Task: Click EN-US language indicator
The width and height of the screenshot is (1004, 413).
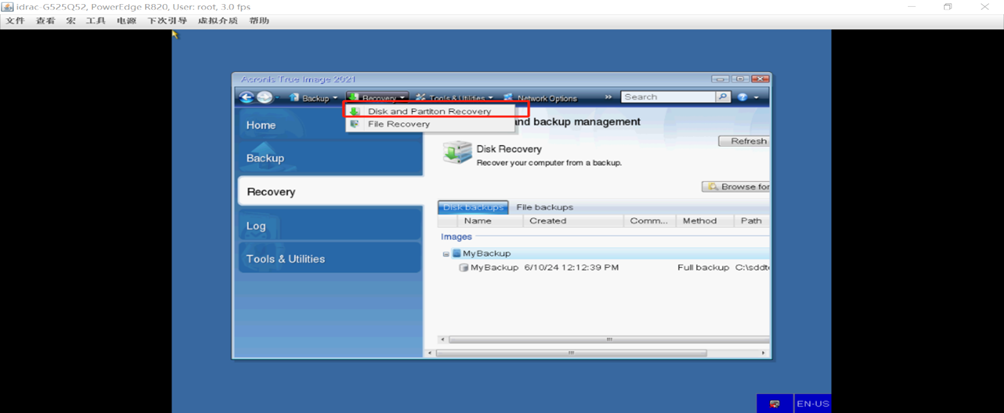Action: (813, 403)
